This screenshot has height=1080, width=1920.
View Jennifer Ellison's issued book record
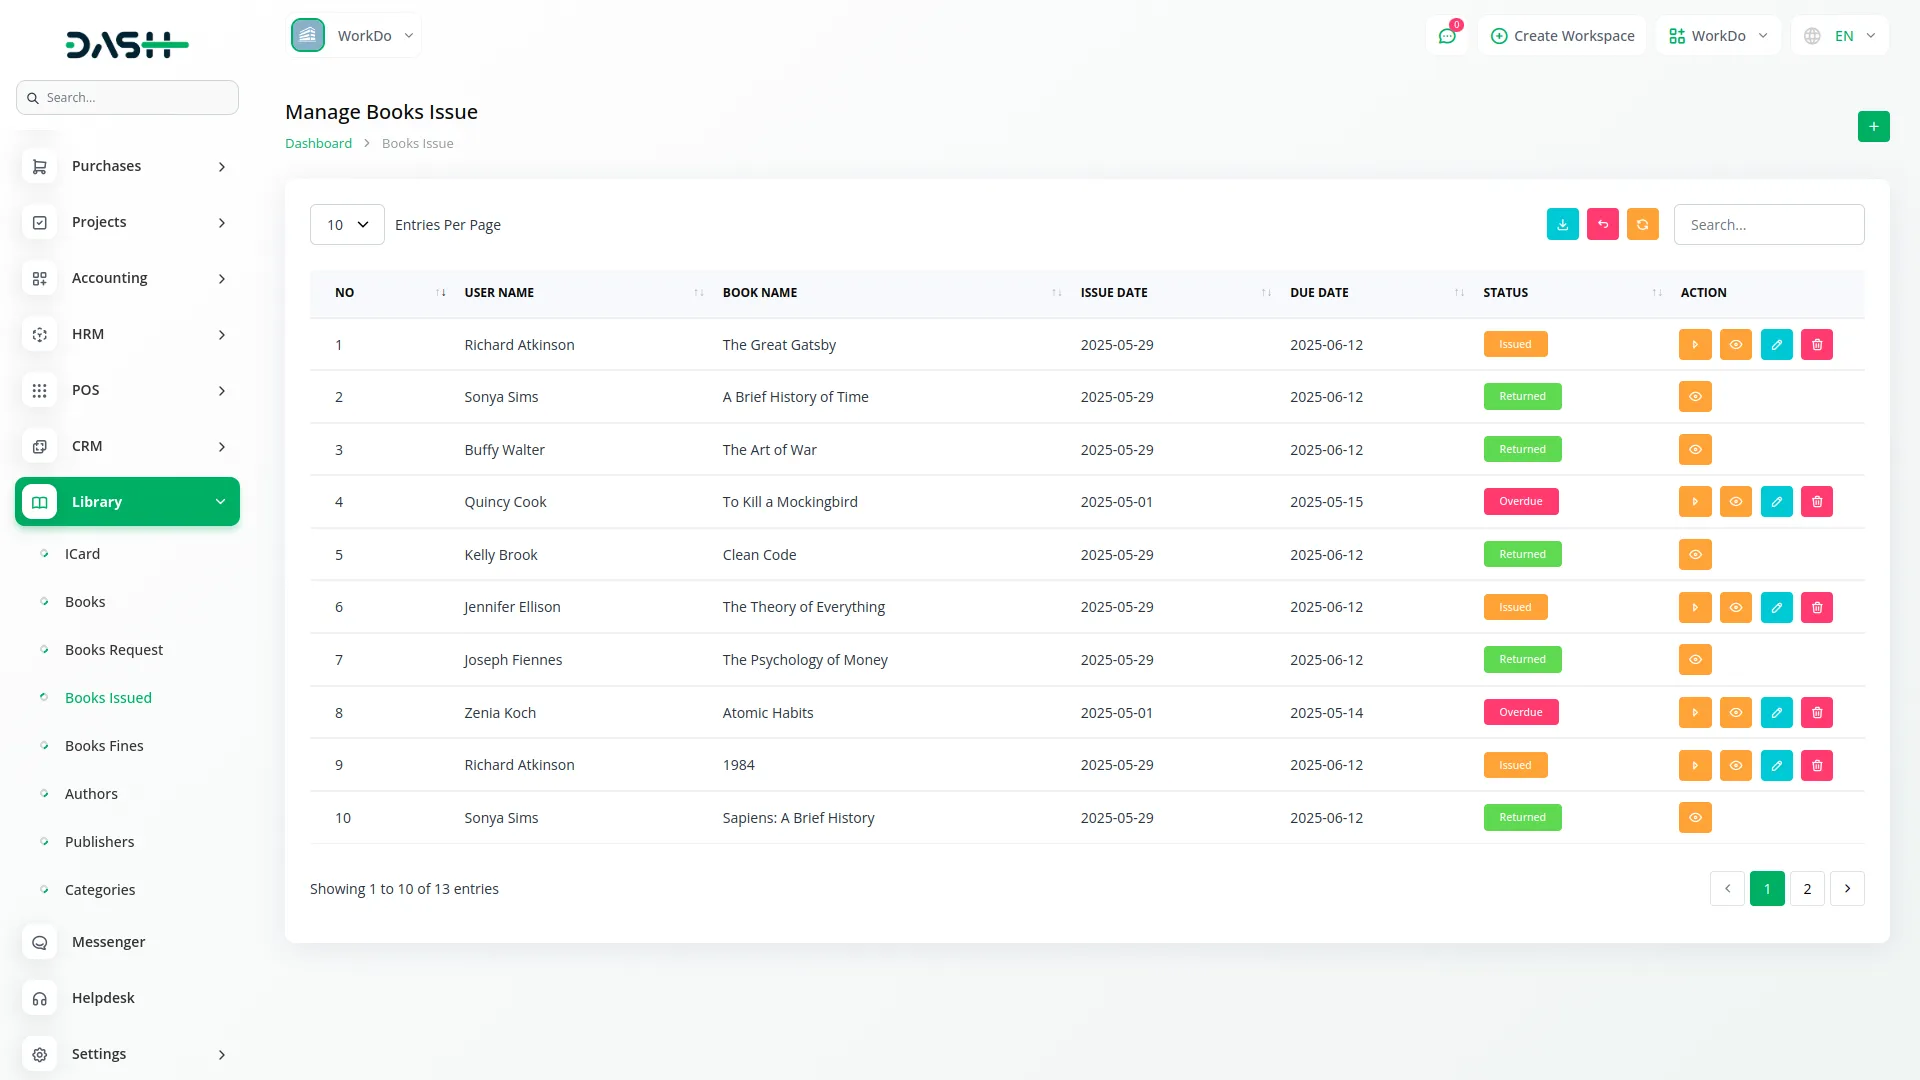pos(1735,607)
